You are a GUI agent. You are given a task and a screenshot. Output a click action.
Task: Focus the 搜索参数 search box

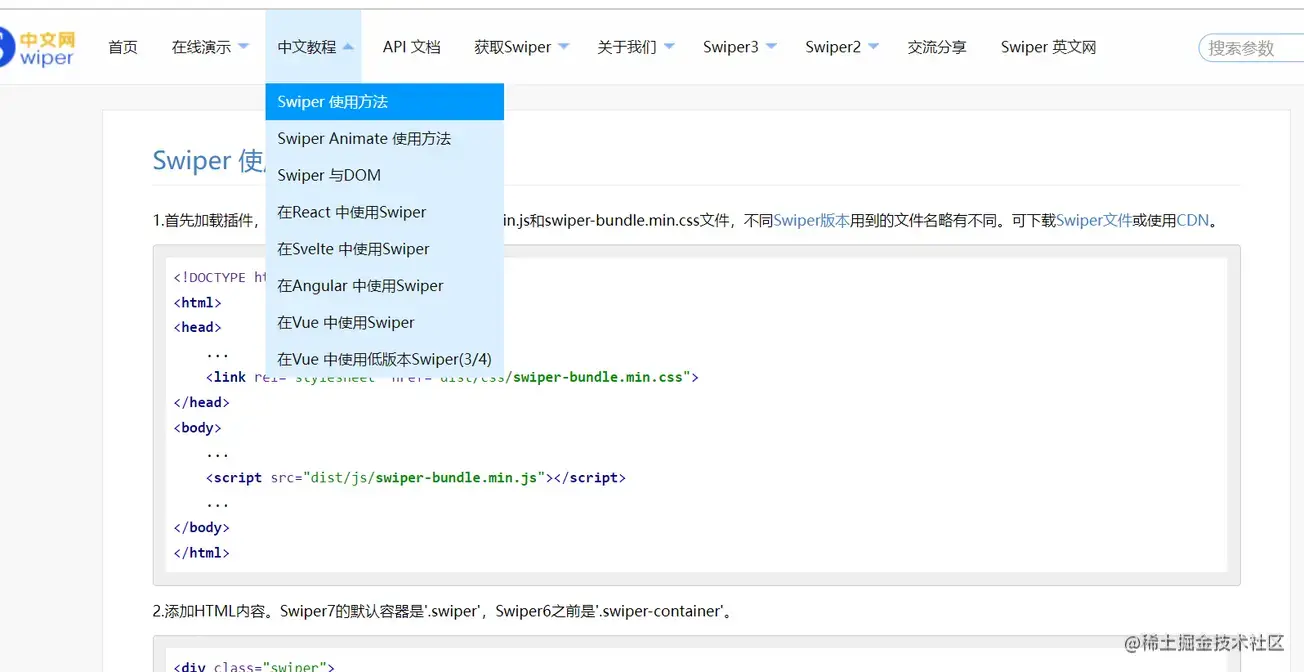coord(1252,47)
